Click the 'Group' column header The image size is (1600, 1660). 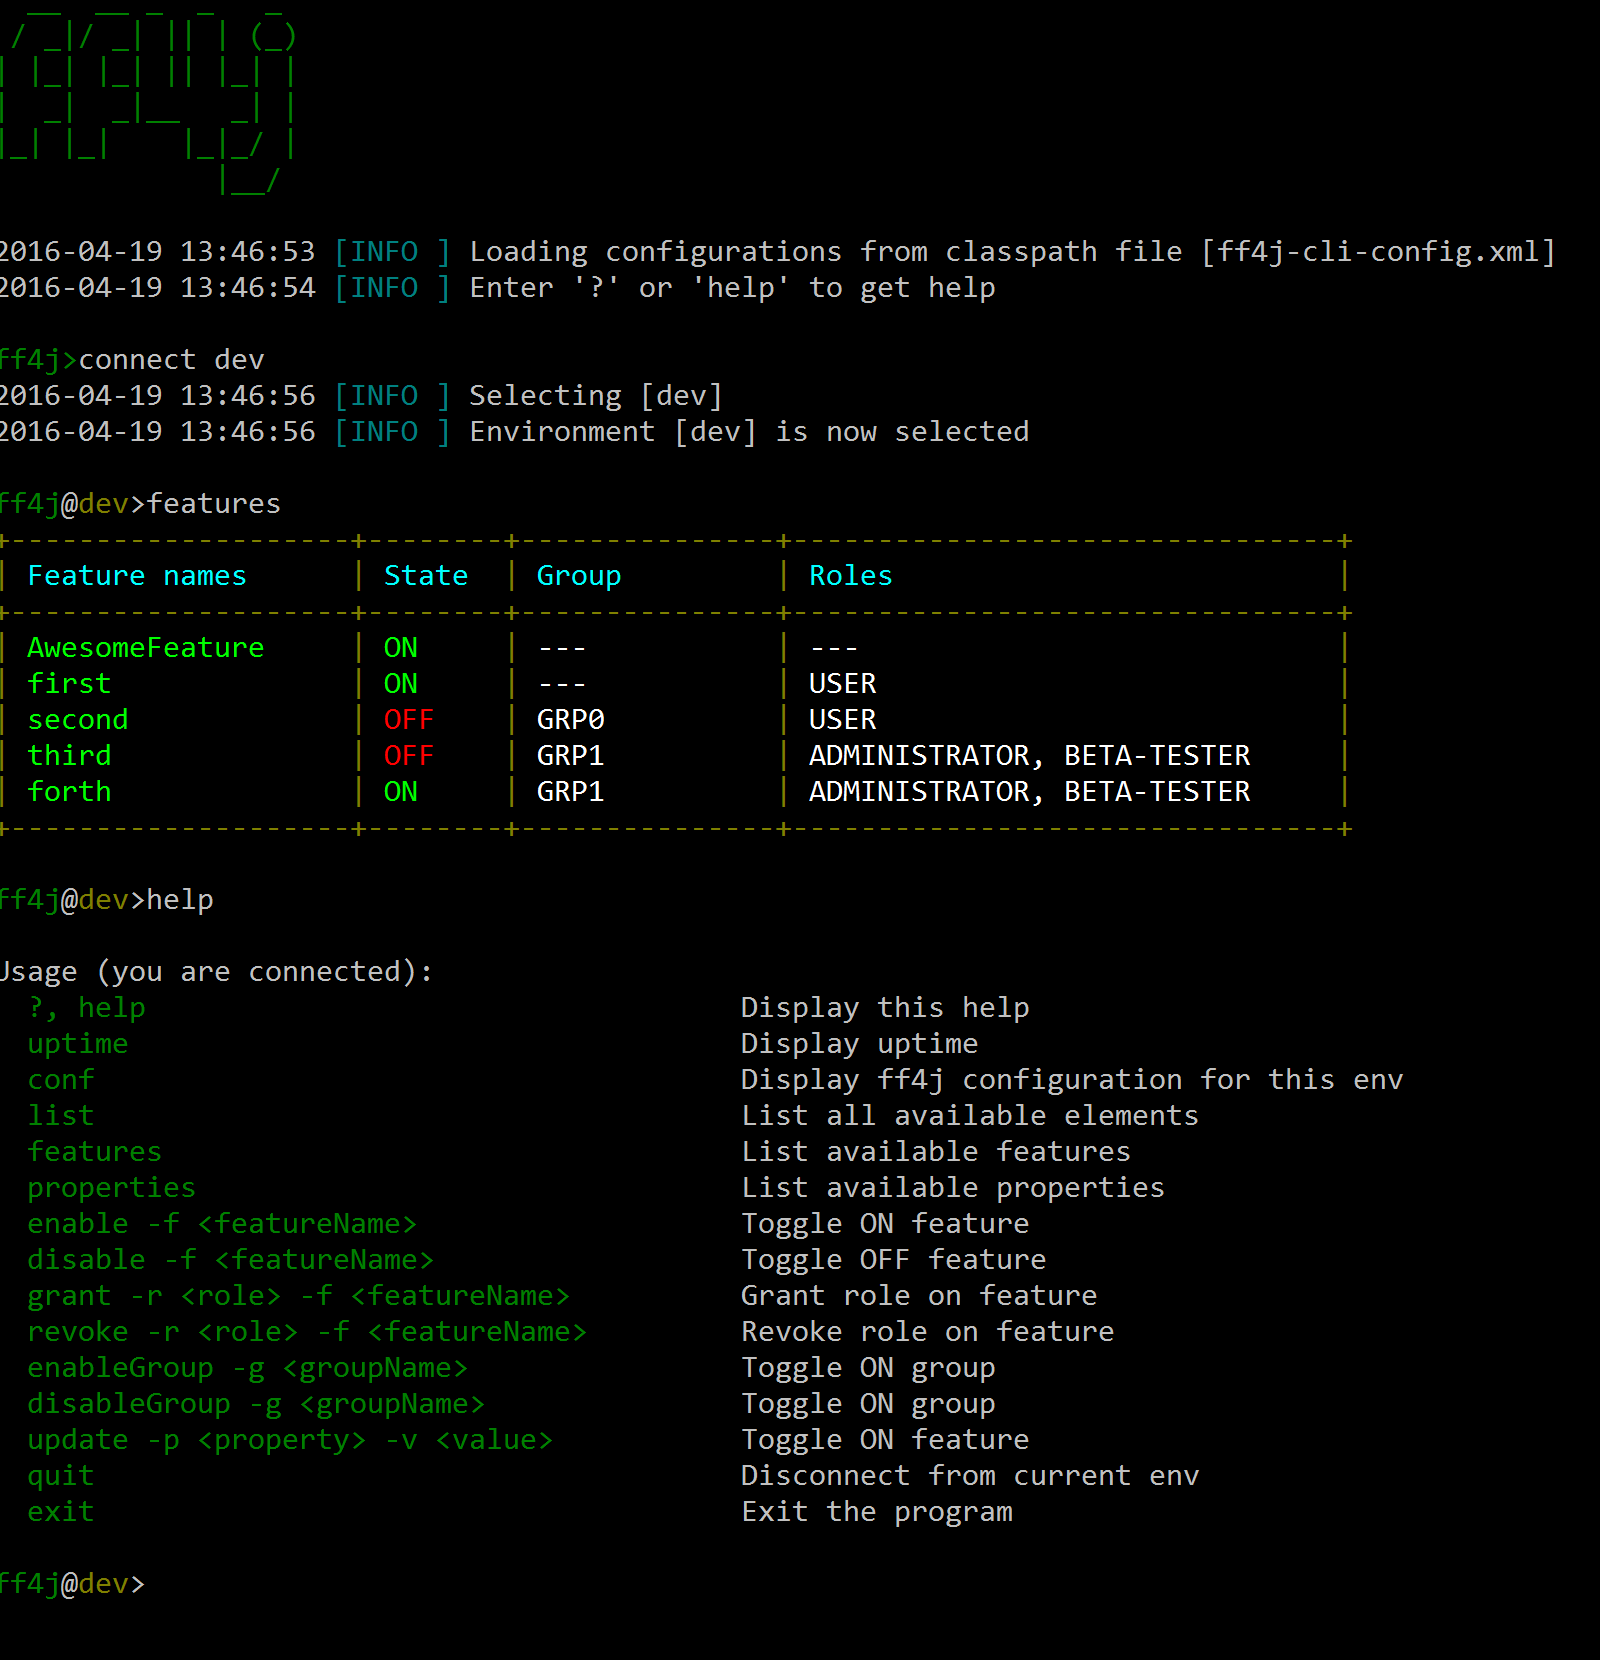pos(578,576)
